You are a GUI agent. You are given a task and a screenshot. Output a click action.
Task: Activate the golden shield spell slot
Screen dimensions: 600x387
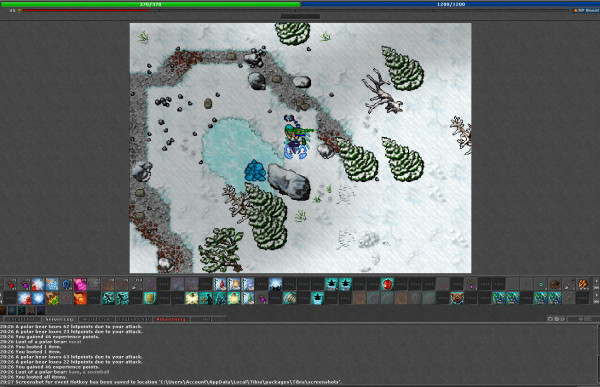click(150, 298)
